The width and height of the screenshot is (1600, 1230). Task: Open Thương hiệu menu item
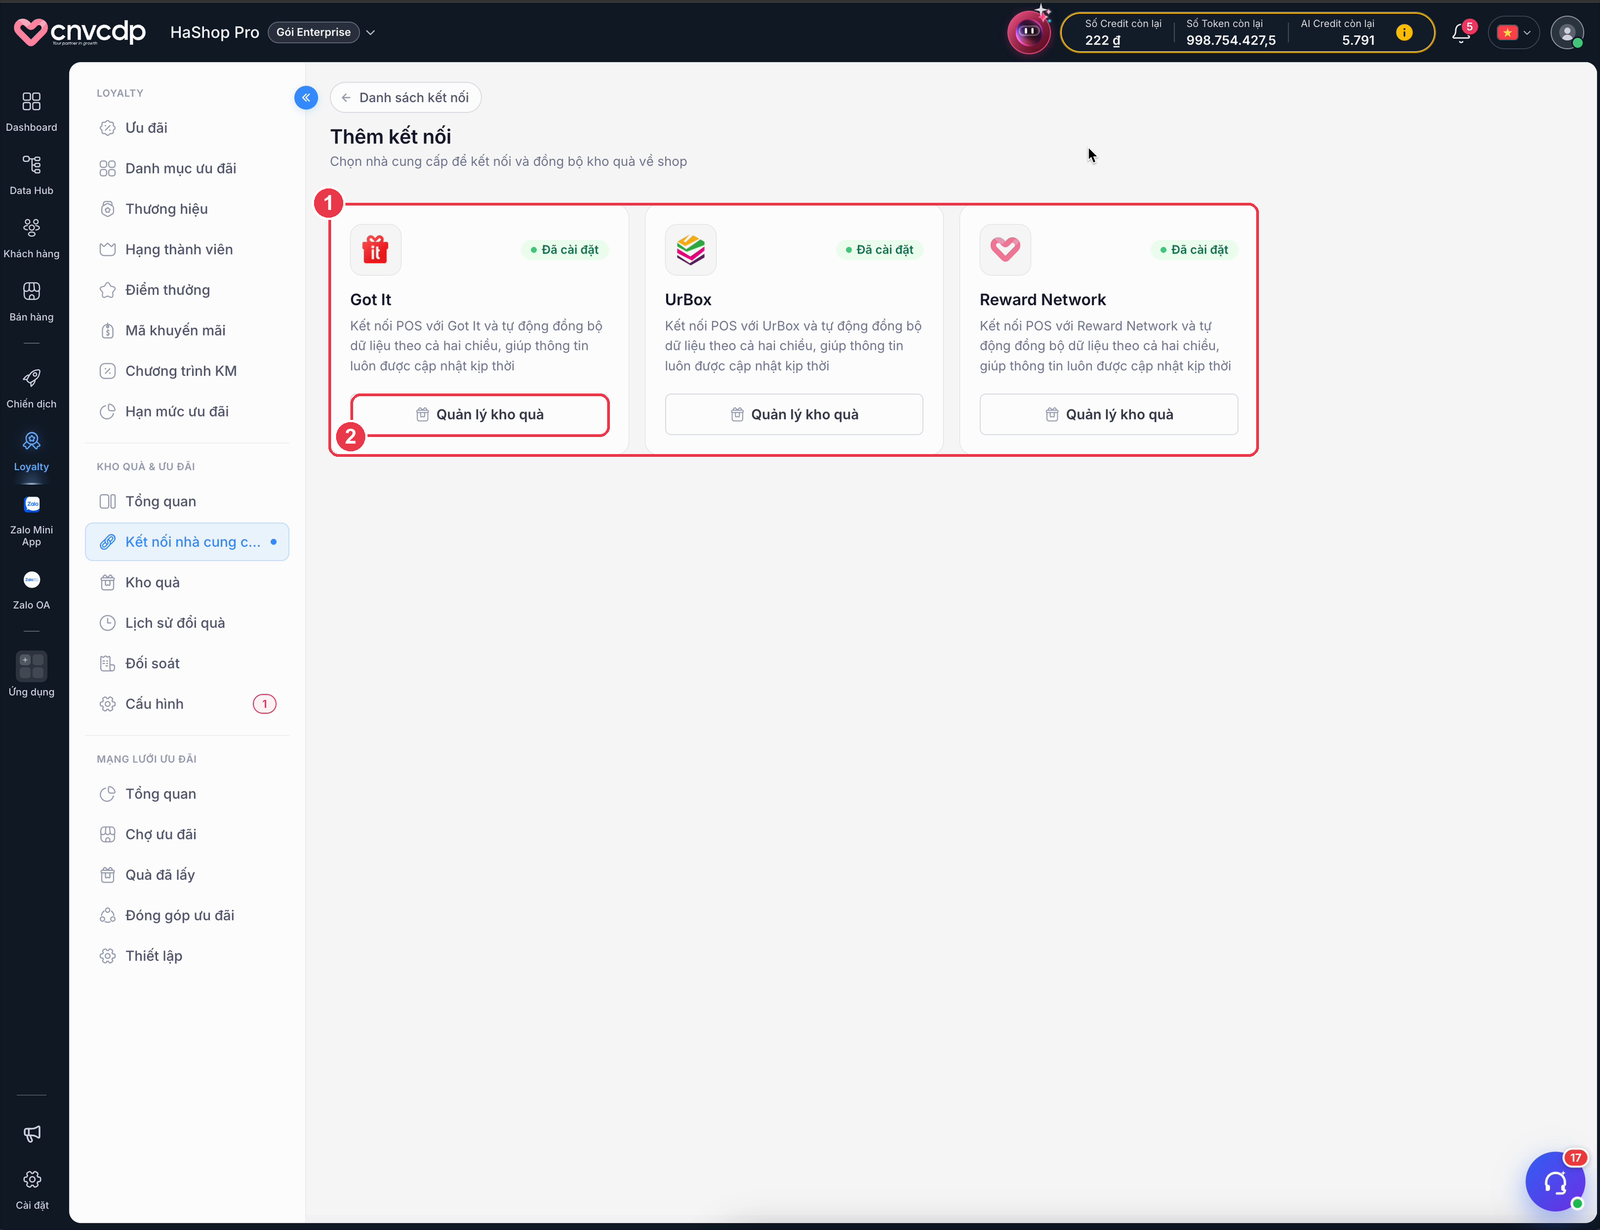click(187, 209)
